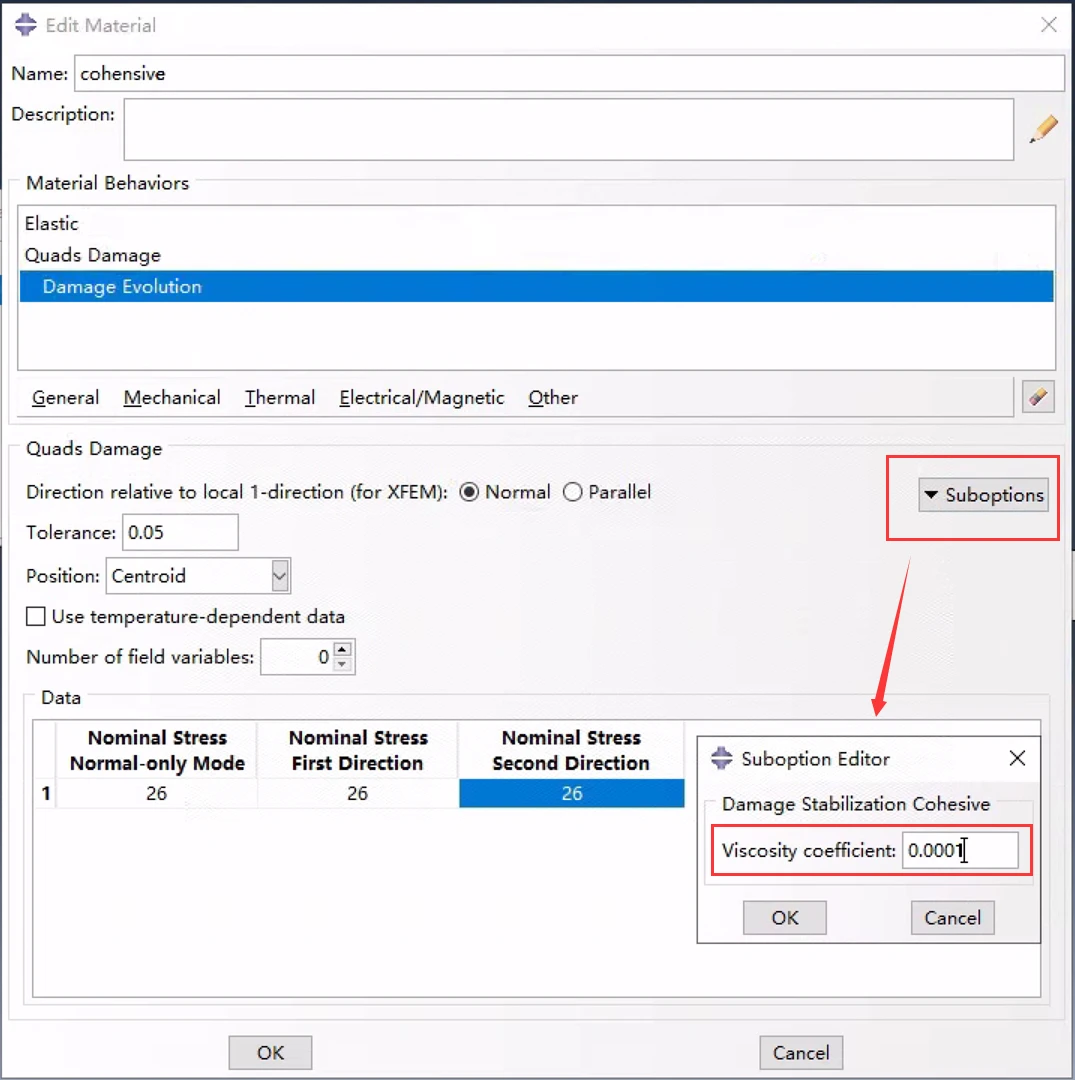Viewport: 1075px width, 1080px height.
Task: Click the material Name field
Action: (570, 73)
